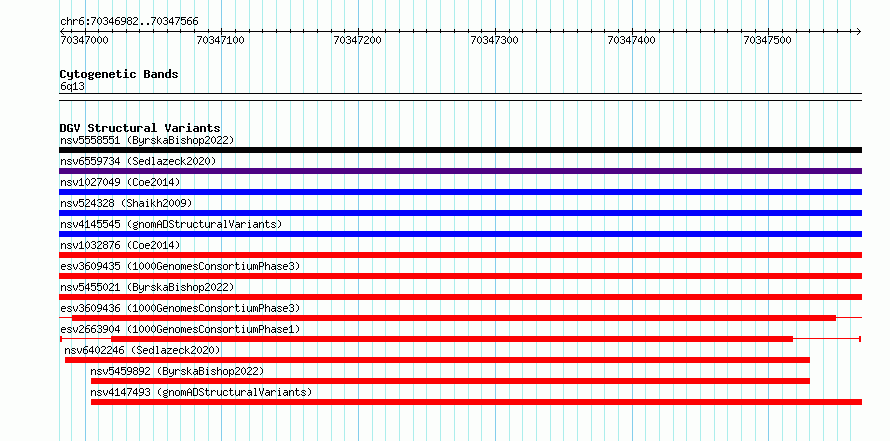Click the red bar under nsv1032876
Screen dimensions: 890x441
point(460,255)
